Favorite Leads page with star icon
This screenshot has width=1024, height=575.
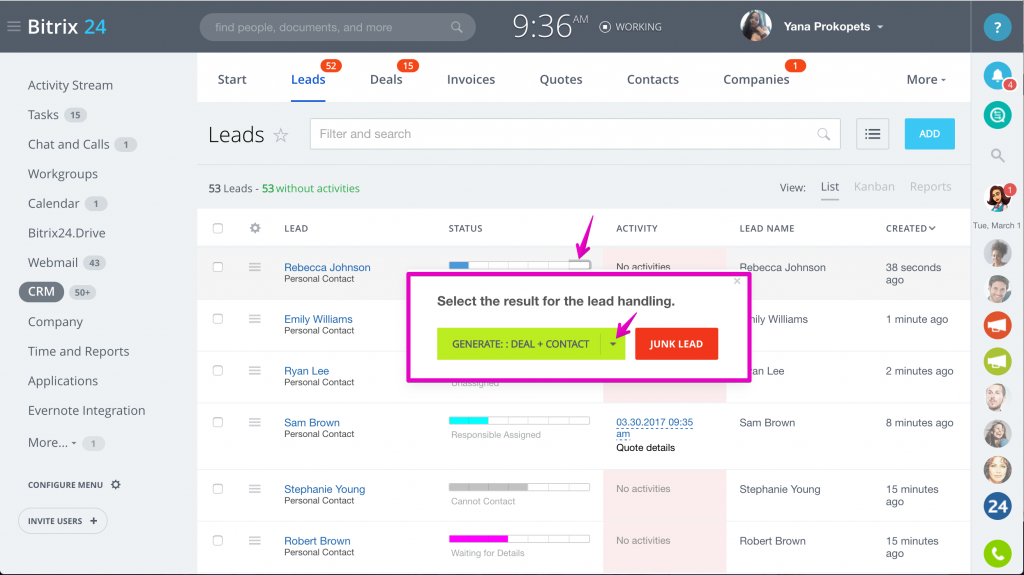pyautogui.click(x=281, y=135)
